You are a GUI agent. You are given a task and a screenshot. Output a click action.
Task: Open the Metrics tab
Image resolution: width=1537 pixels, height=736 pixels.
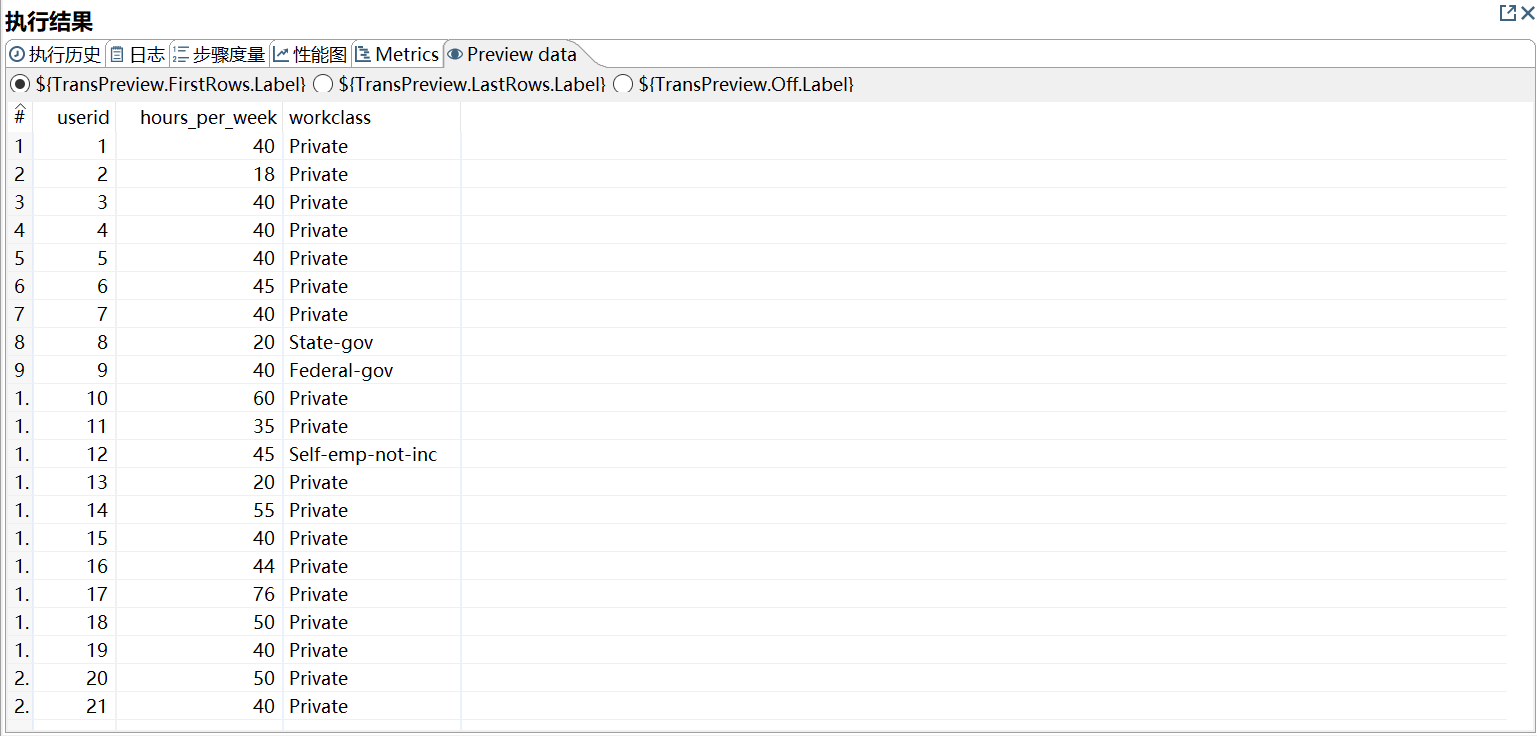[397, 54]
